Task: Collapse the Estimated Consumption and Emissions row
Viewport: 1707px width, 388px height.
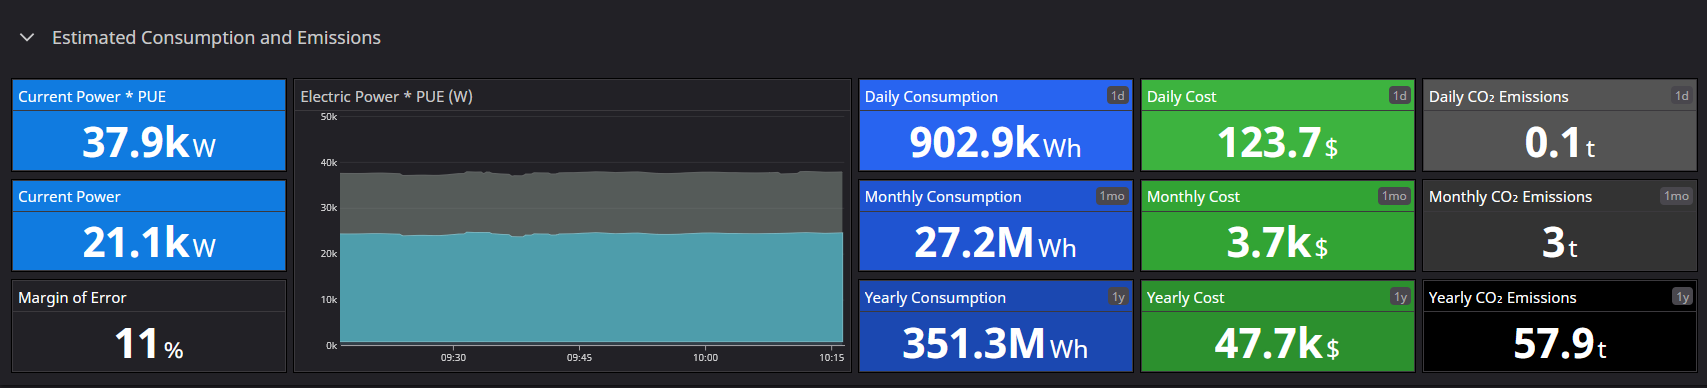Action: pos(27,37)
